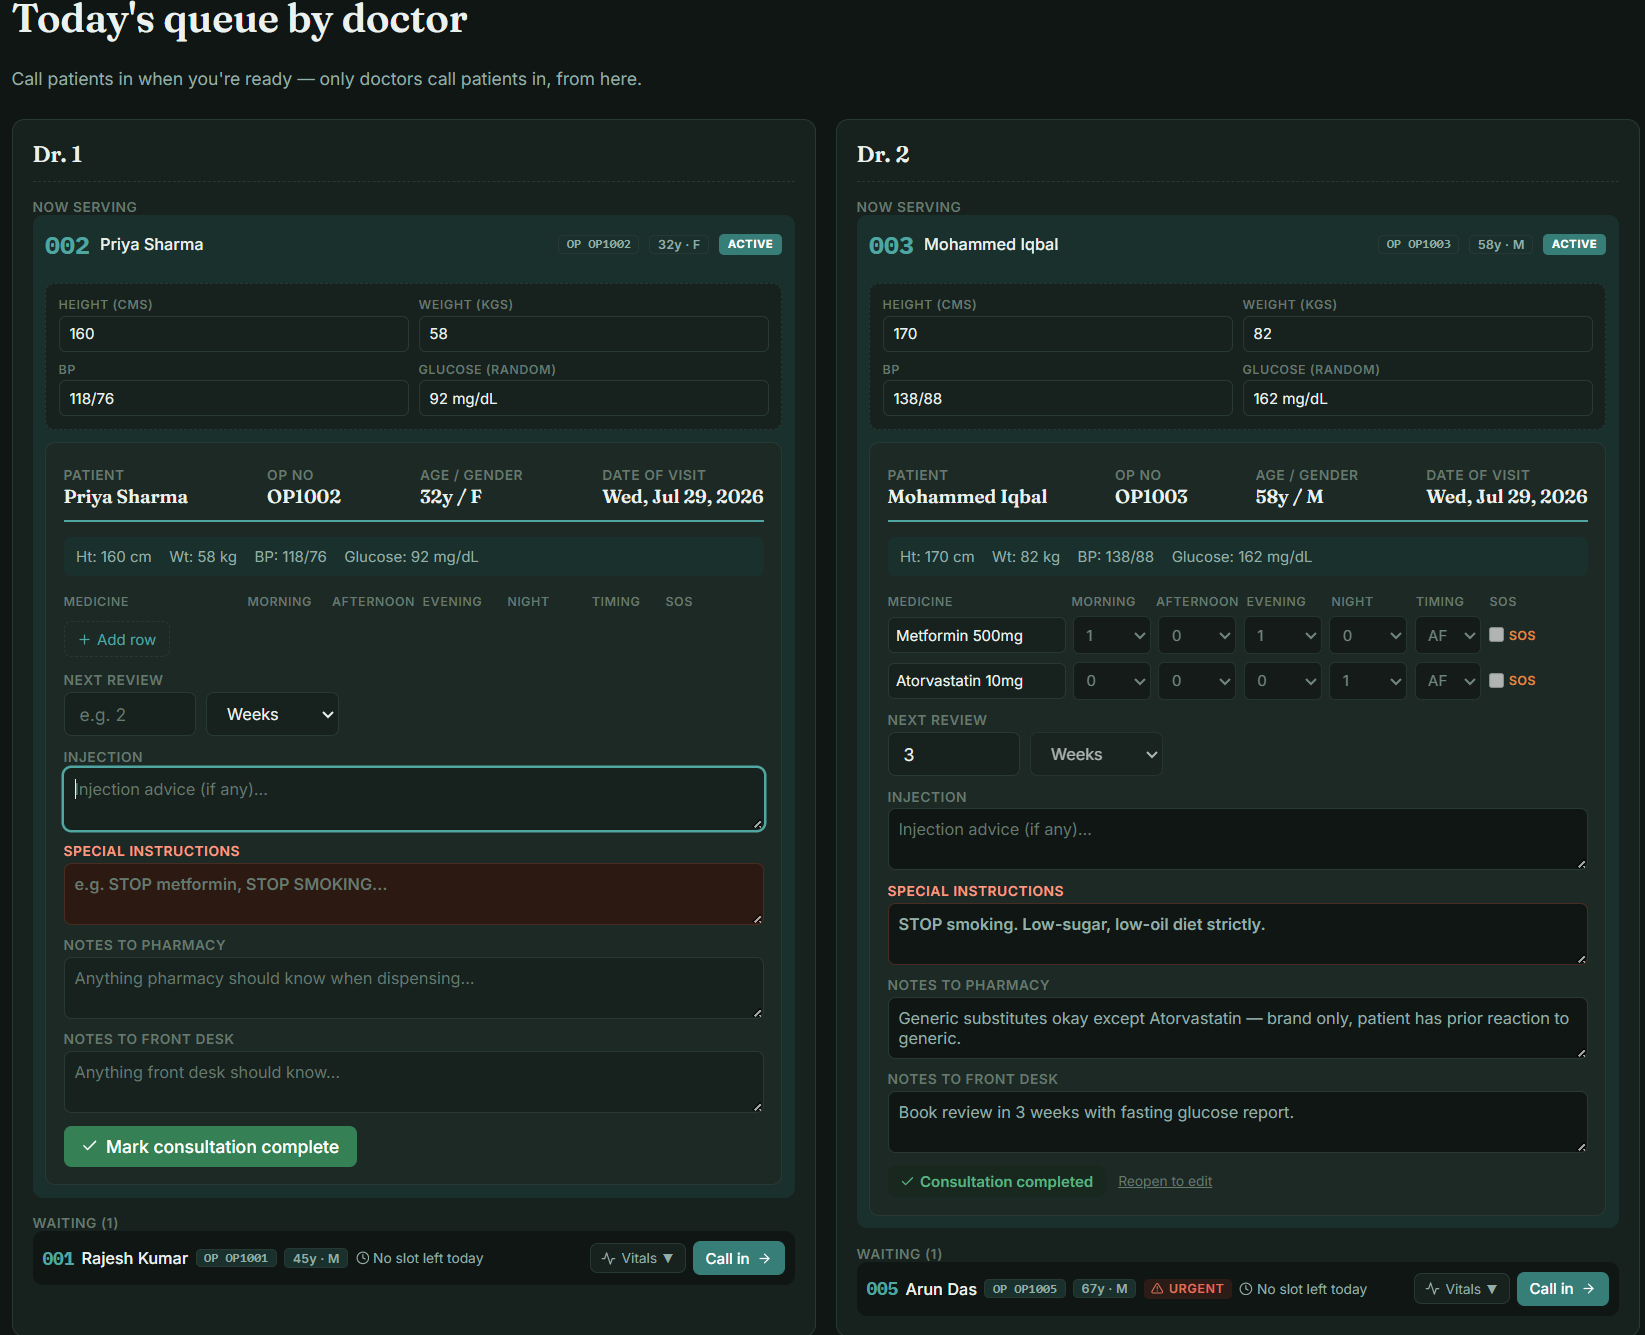Focus Priya Sharma's injection advice box

point(414,799)
